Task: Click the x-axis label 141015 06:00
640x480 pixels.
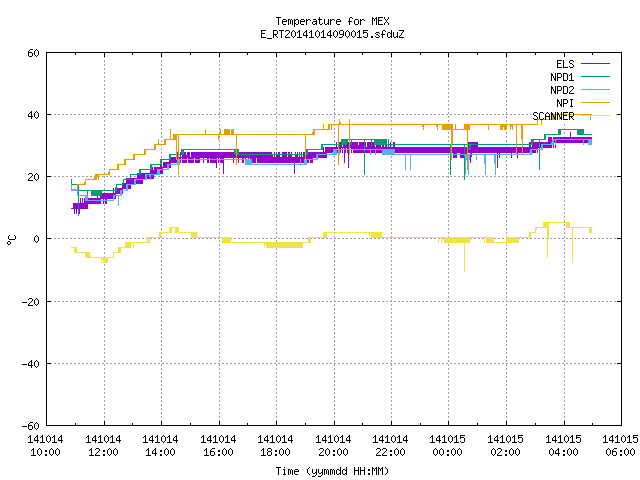Action: (x=621, y=446)
